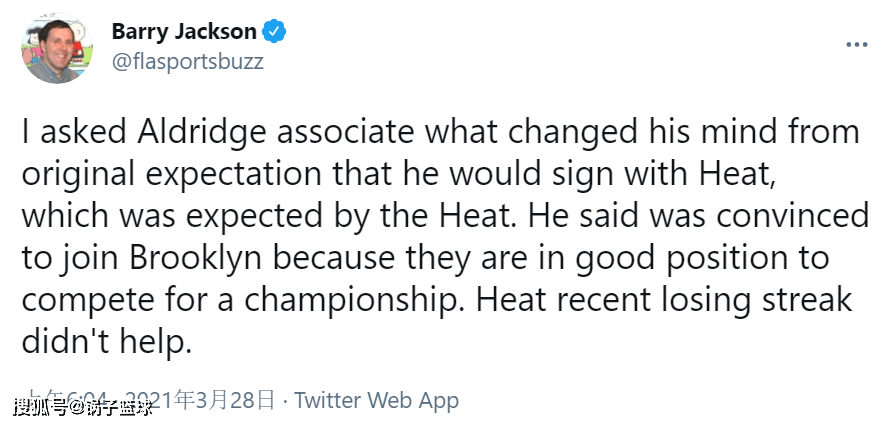888x426 pixels.
Task: Click the last tweet line "didn't help."
Action: [103, 342]
